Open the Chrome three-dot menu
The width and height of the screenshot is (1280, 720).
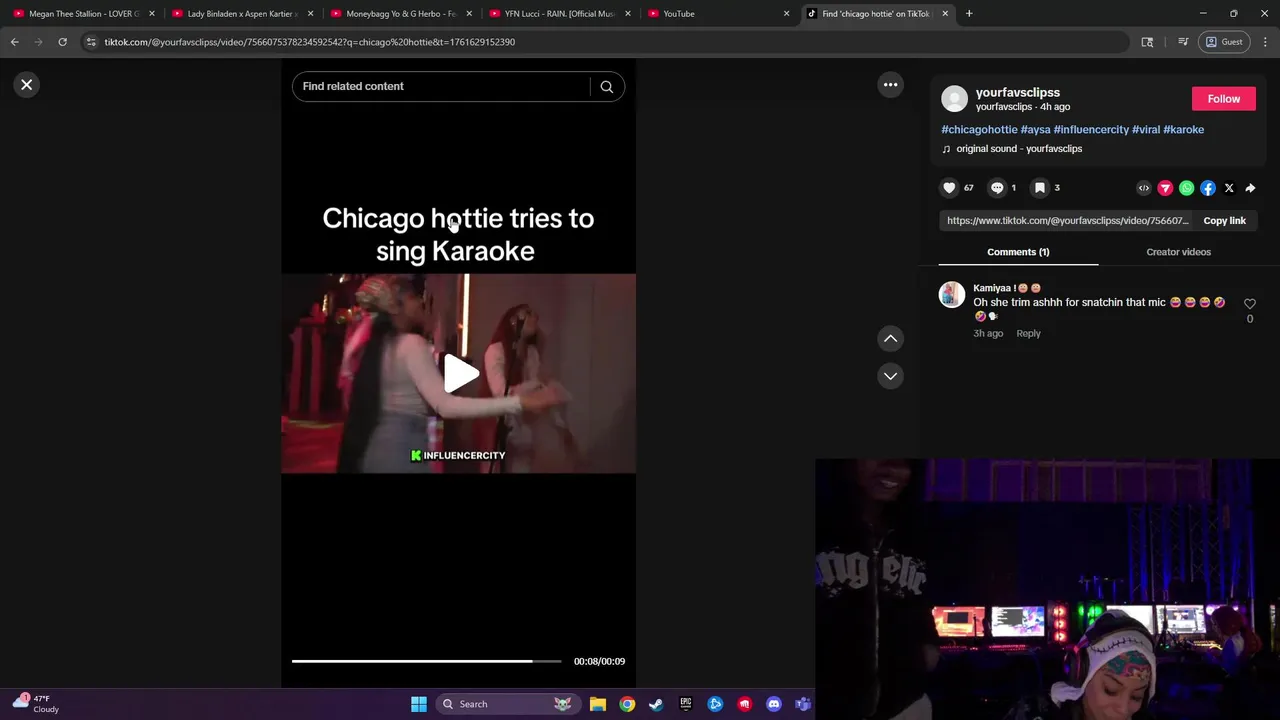coord(1265,42)
